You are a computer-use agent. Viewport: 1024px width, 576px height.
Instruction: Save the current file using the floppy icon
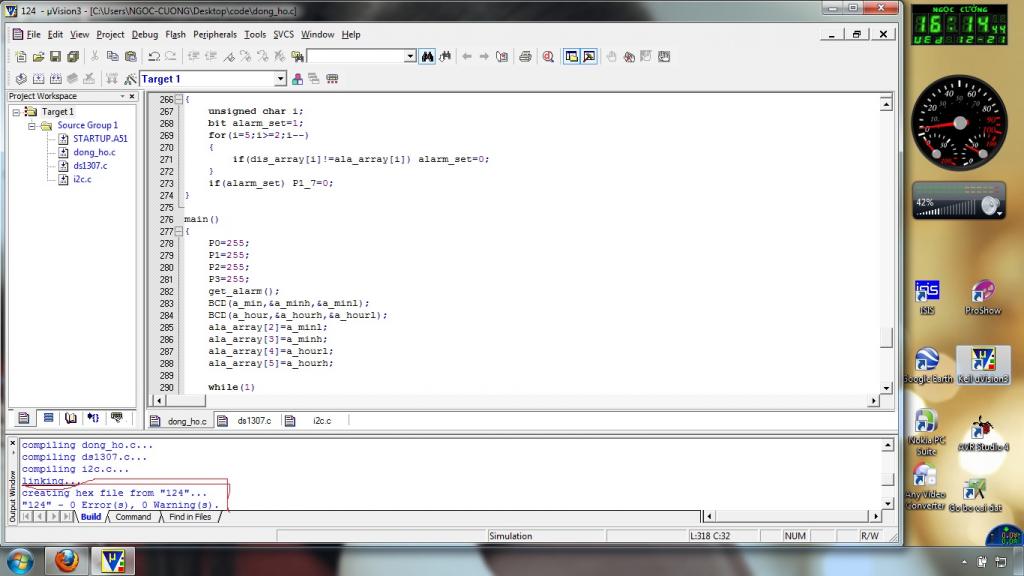pos(56,57)
